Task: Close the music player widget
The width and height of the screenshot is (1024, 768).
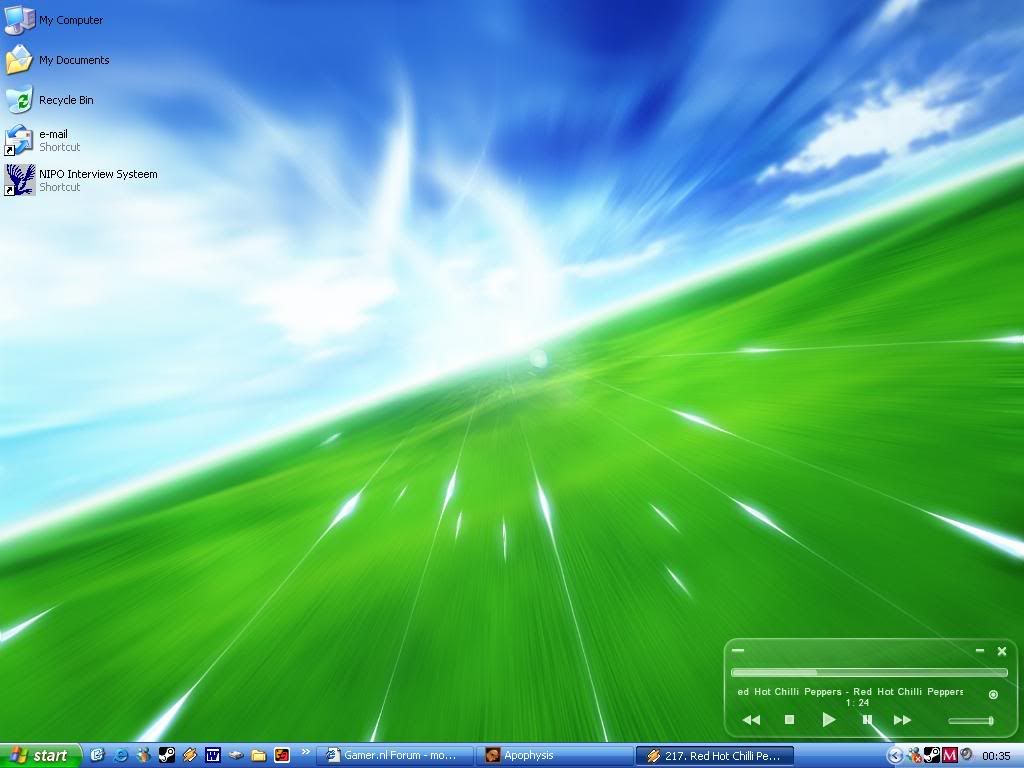Action: [1002, 651]
